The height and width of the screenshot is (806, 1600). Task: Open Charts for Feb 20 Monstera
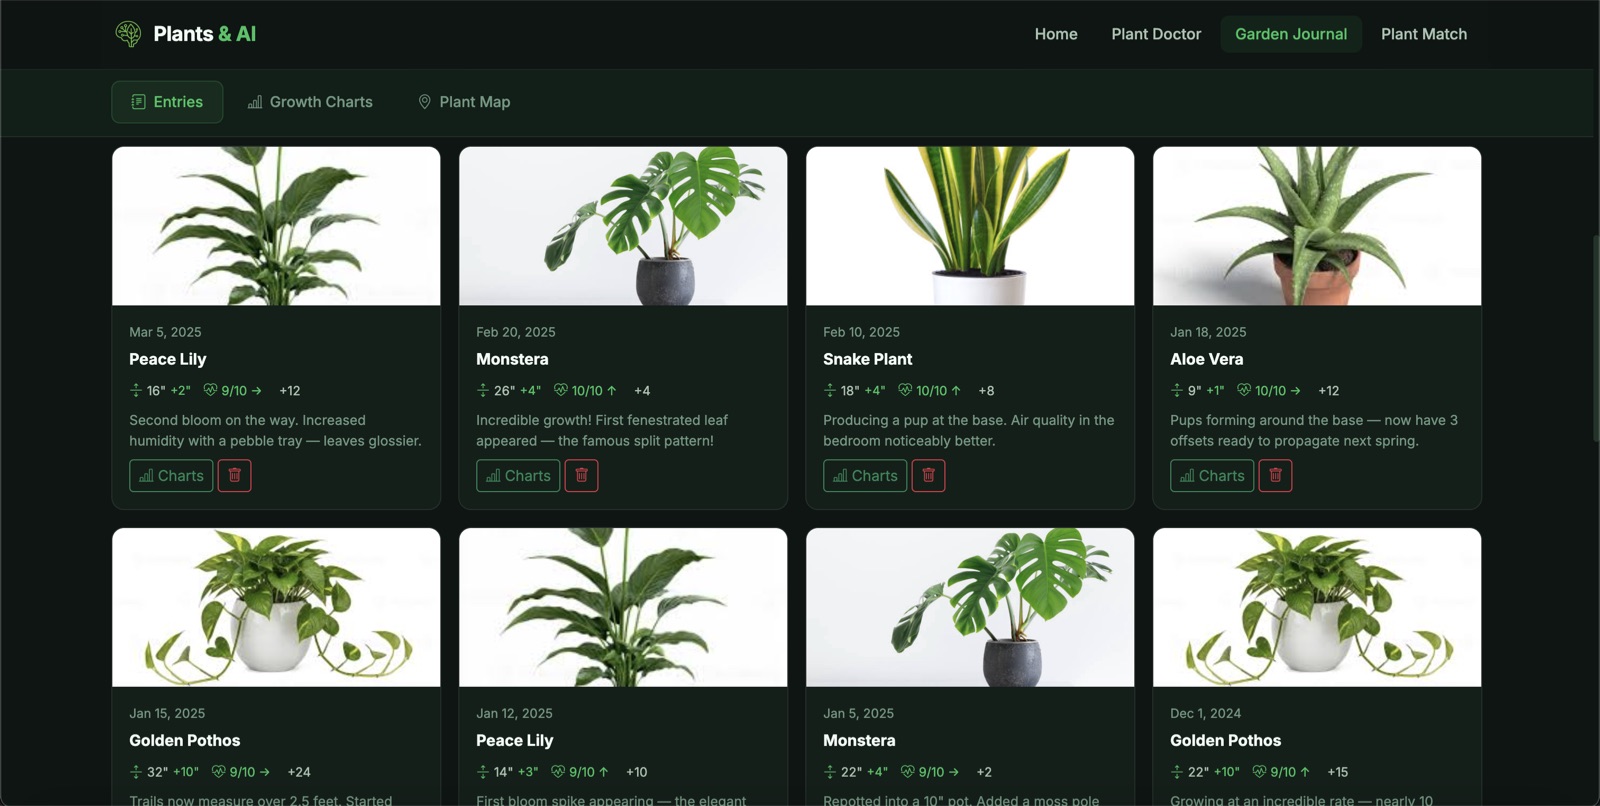518,476
